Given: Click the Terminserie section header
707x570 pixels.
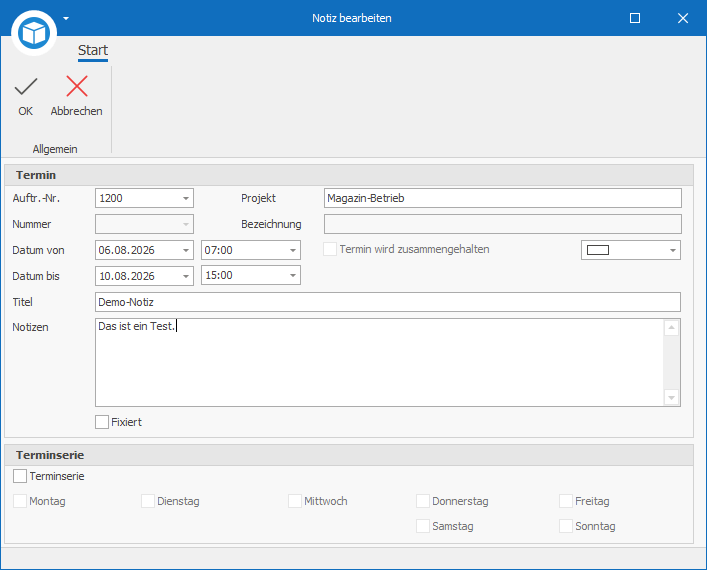Looking at the screenshot, I should point(349,455).
